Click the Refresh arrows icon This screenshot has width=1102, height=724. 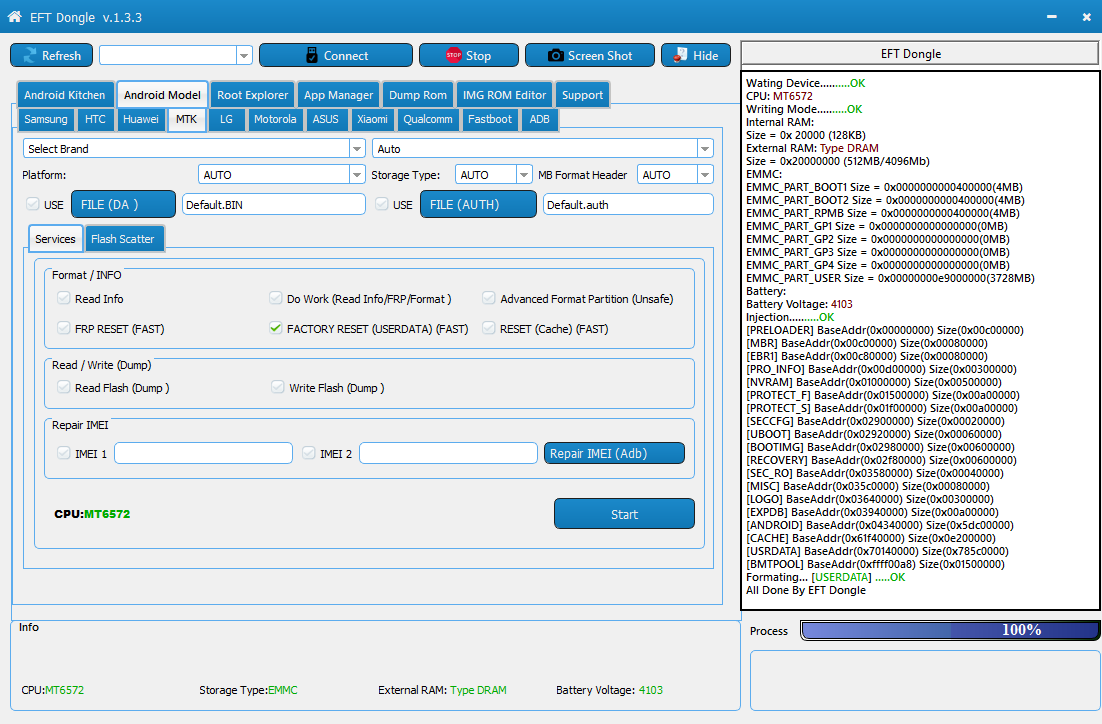(x=30, y=56)
